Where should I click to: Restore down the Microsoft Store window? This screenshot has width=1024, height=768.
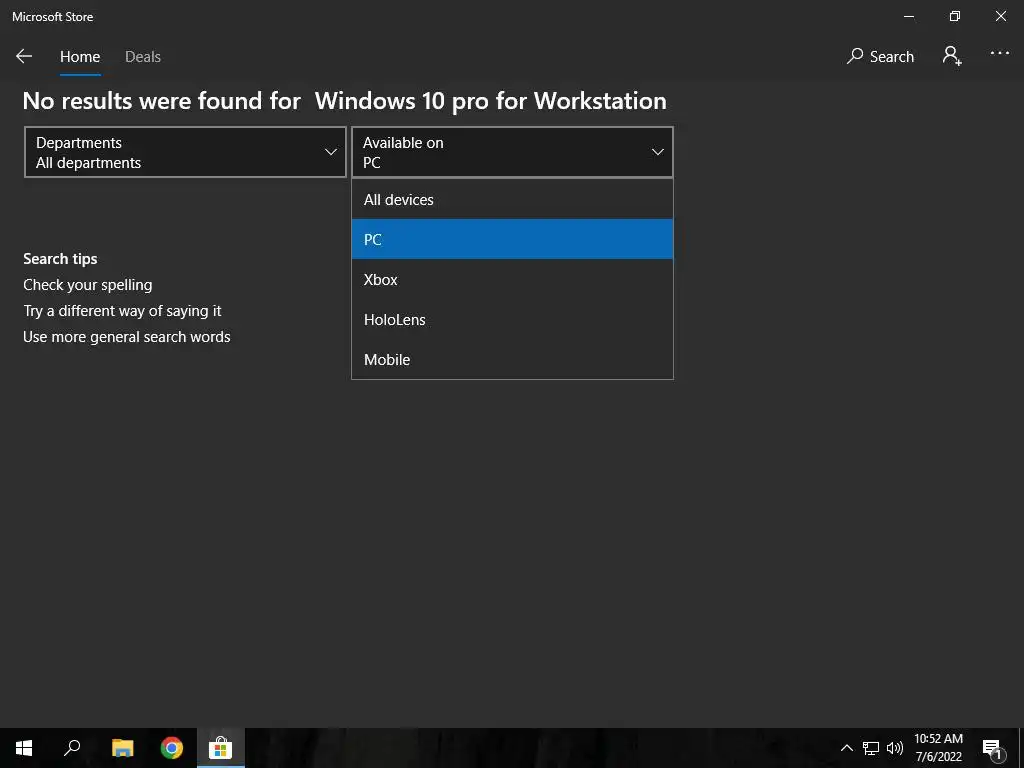coord(955,16)
